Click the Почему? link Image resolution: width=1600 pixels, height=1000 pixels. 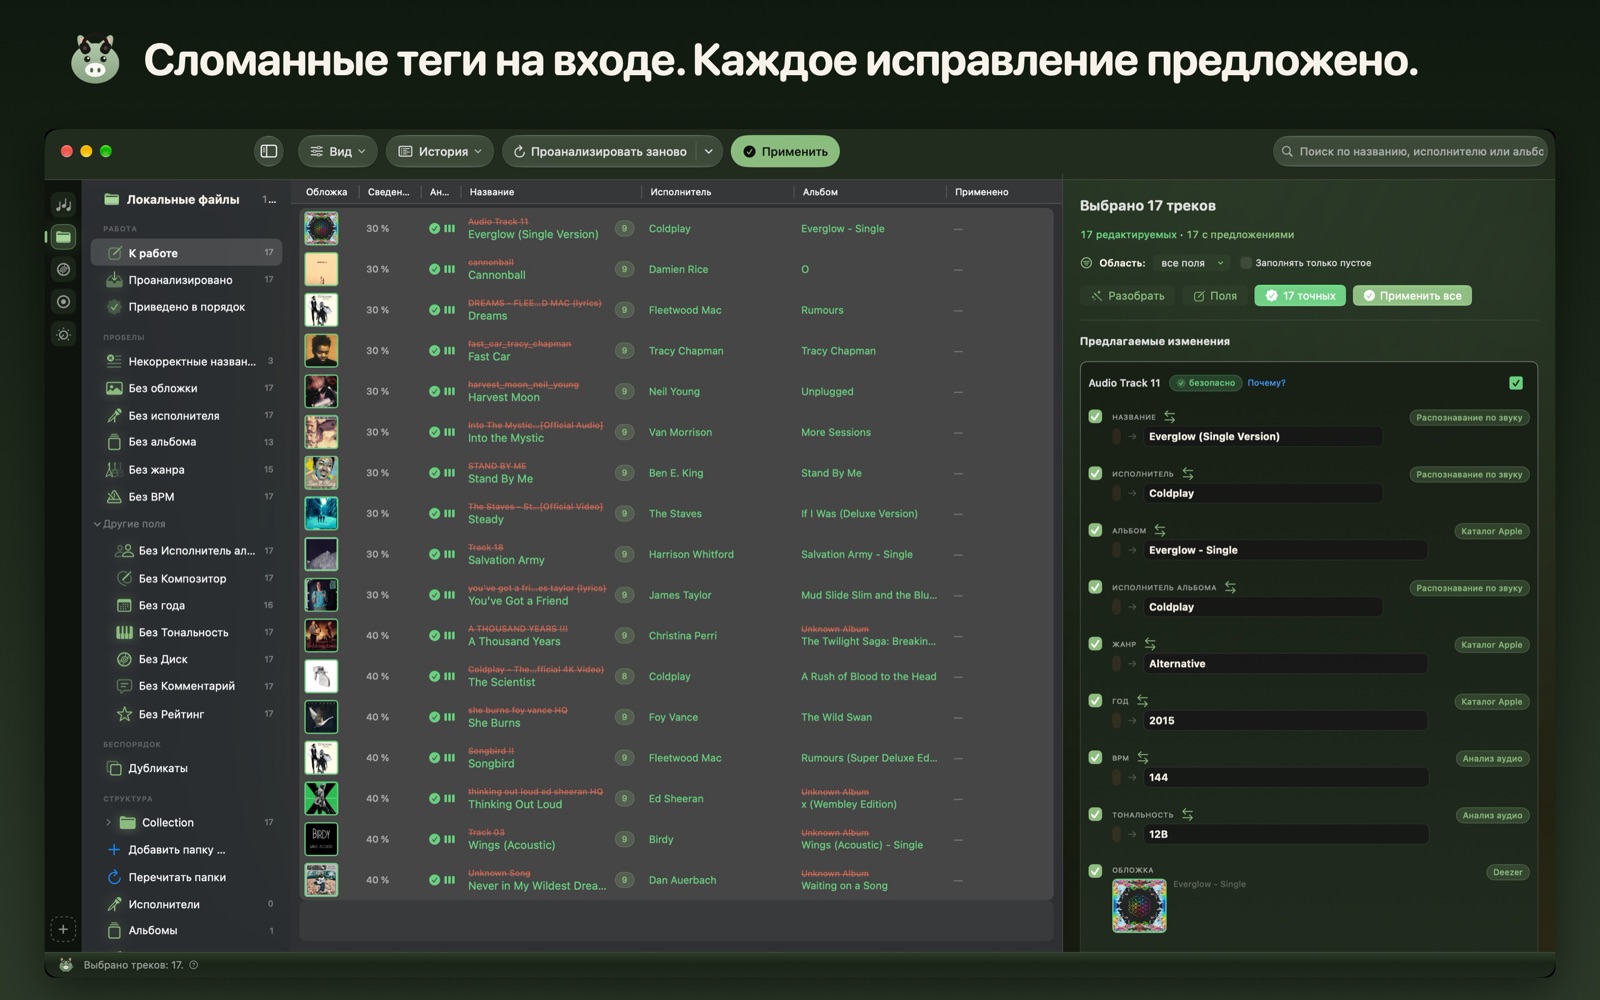point(1266,383)
